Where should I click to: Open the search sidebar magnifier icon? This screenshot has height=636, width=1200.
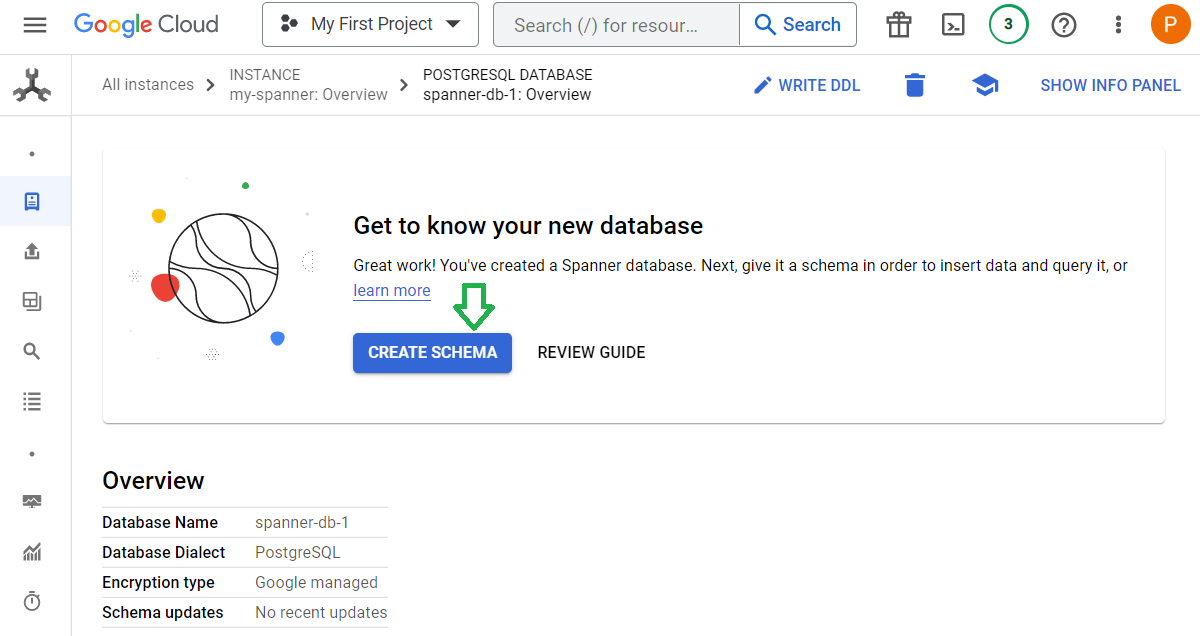click(x=32, y=351)
